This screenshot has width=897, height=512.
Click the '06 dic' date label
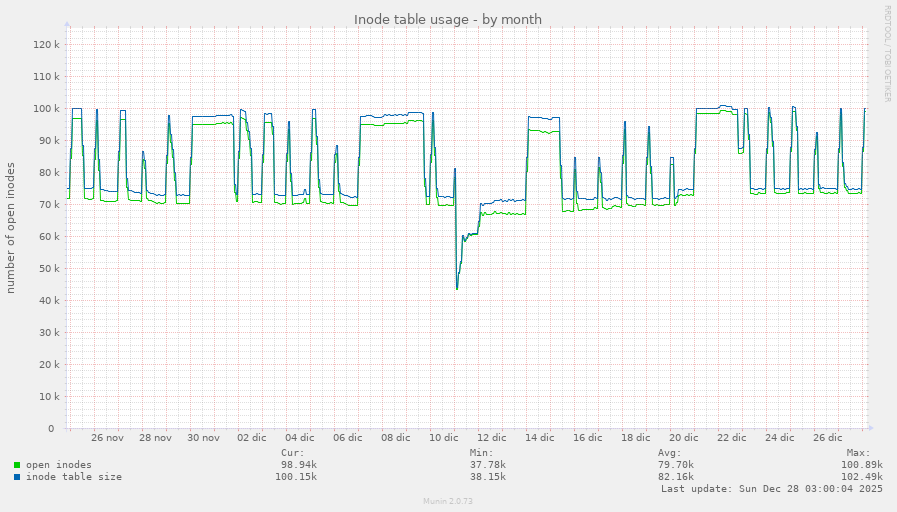click(348, 438)
